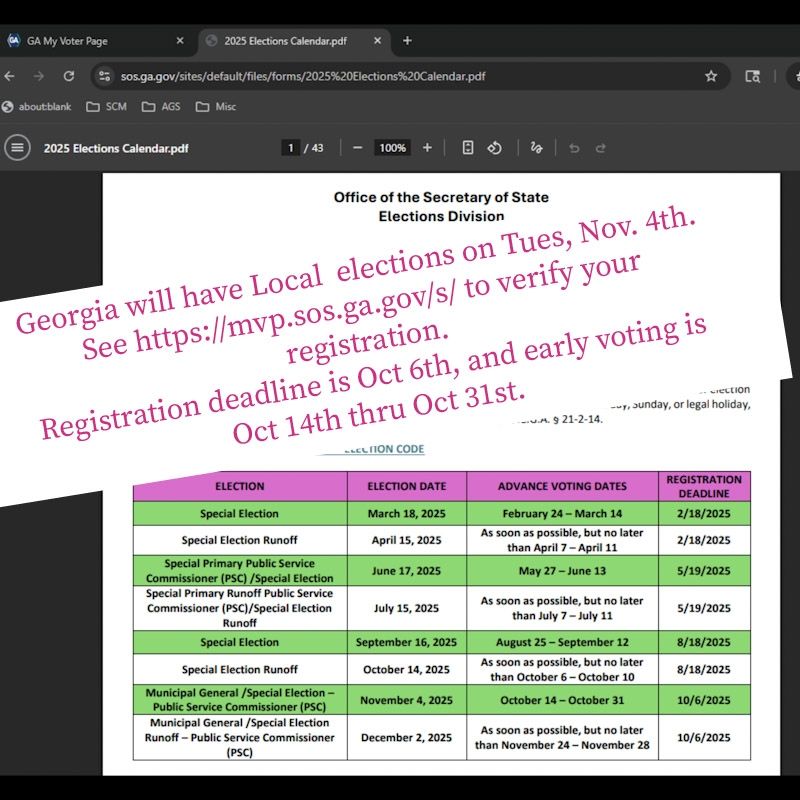The width and height of the screenshot is (800, 800).
Task: Open the SCM bookmarks folder
Action: (x=106, y=107)
